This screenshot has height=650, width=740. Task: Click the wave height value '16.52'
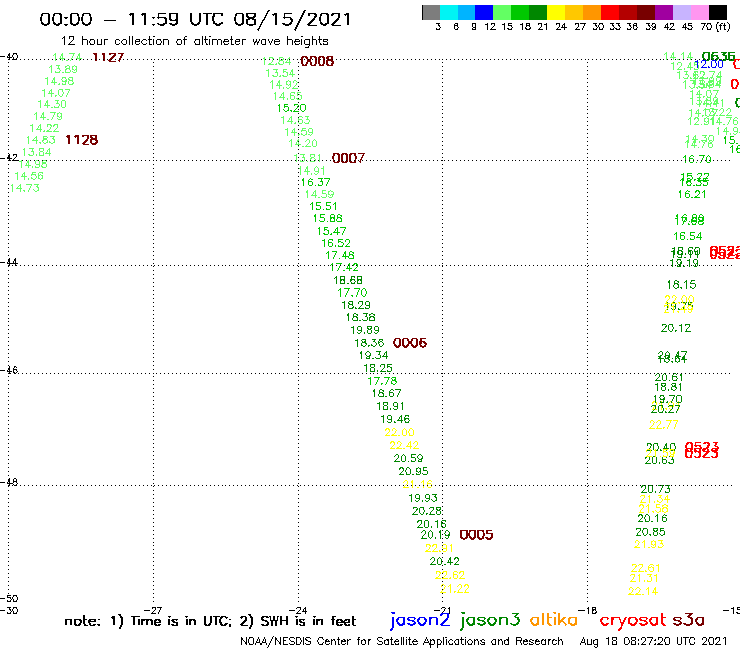coord(336,243)
